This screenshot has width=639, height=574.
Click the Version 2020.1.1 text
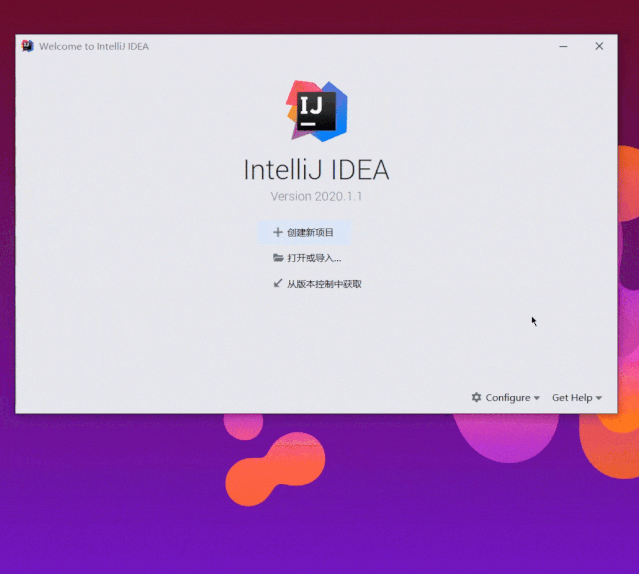coord(316,196)
